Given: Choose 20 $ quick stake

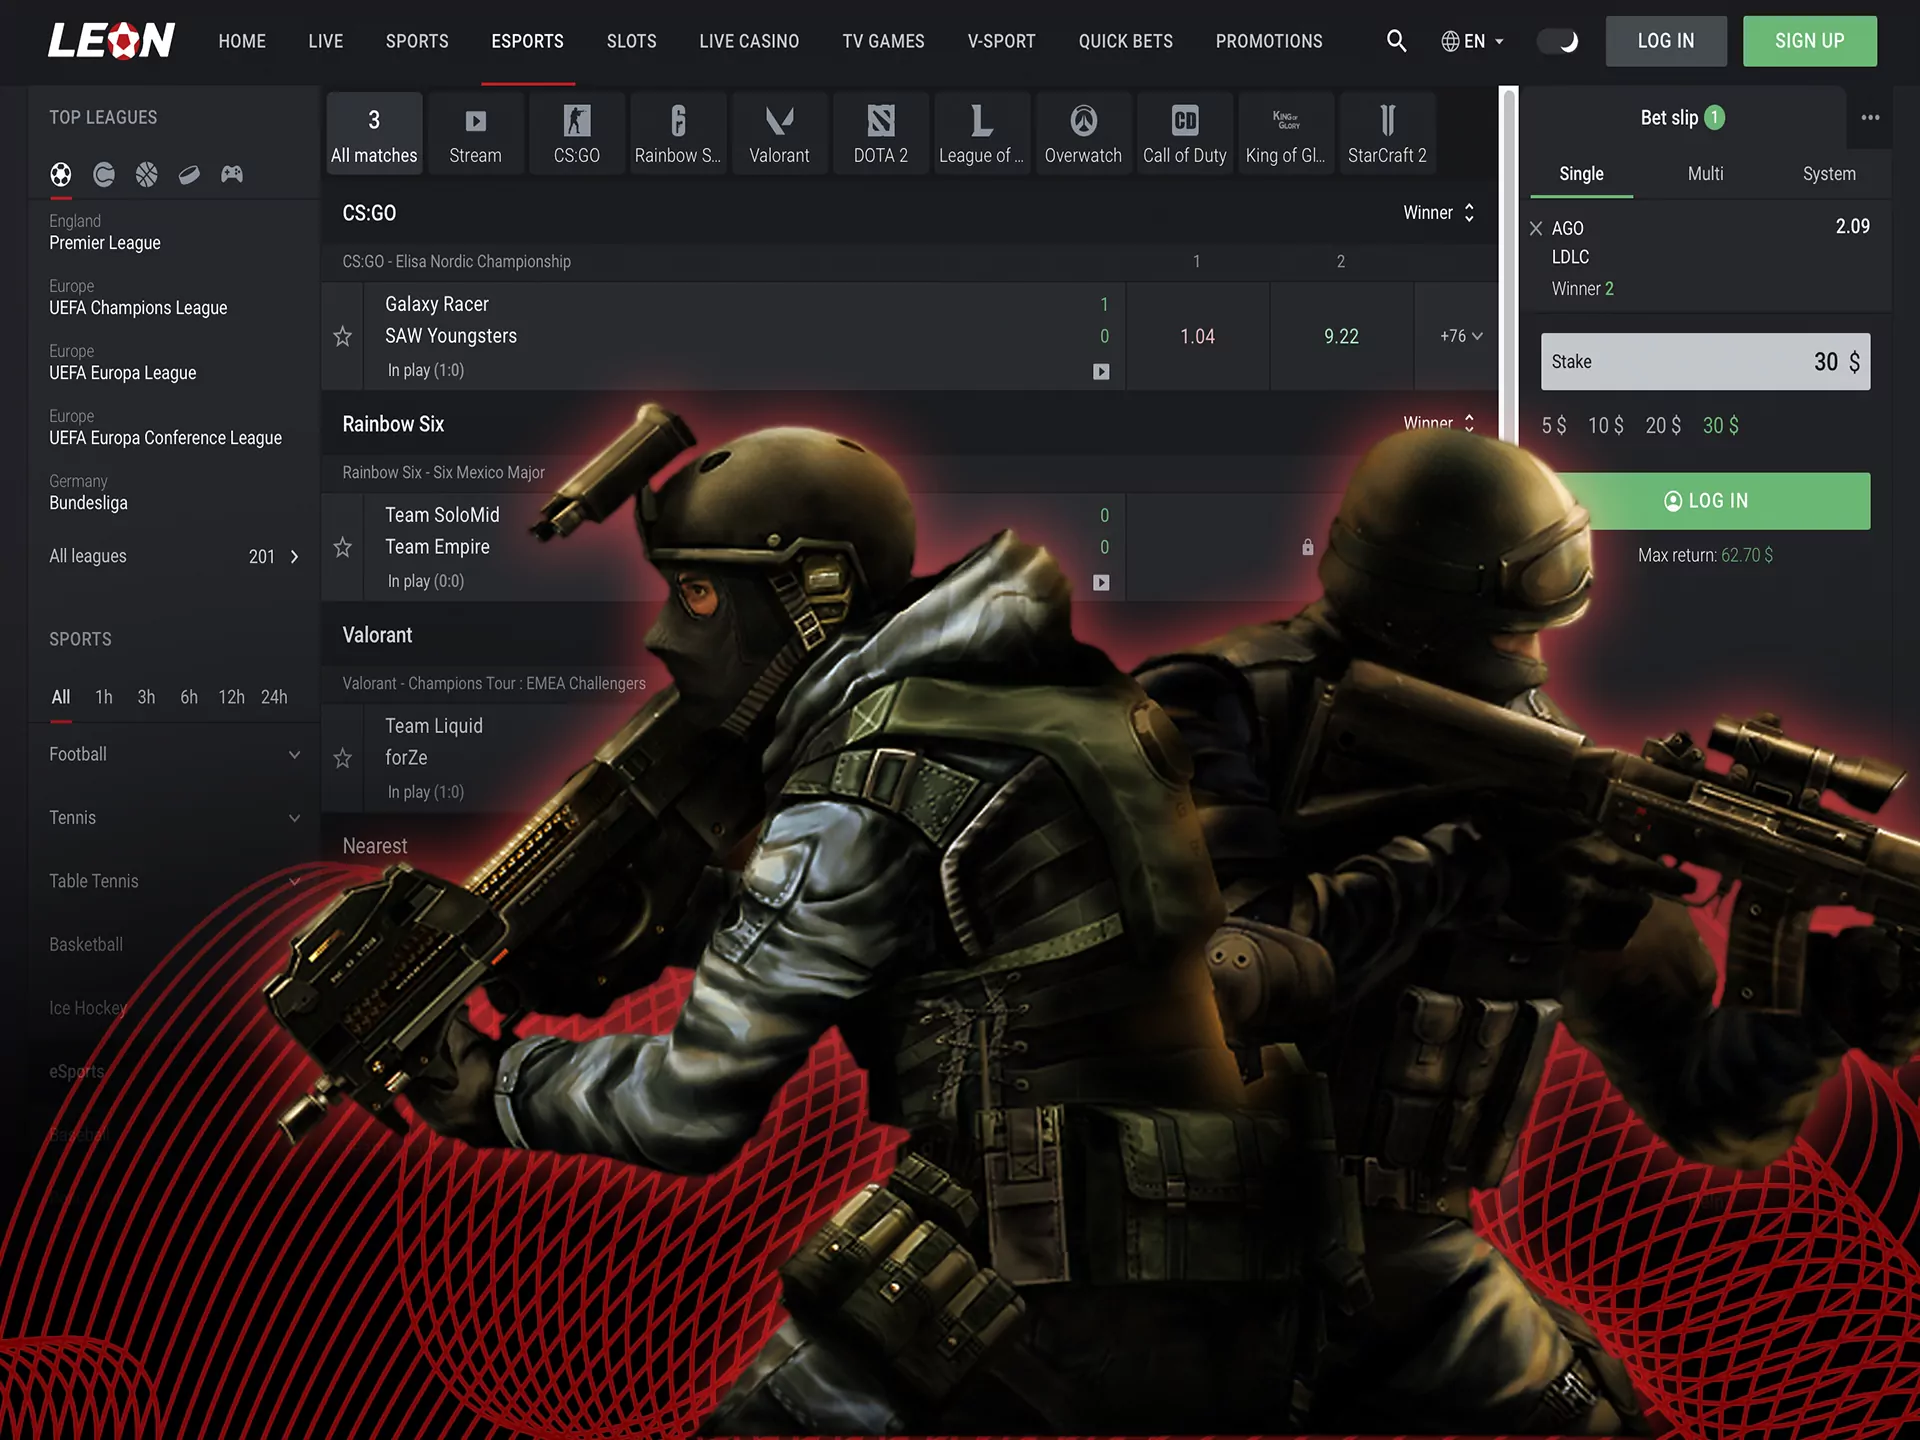Looking at the screenshot, I should 1663,426.
